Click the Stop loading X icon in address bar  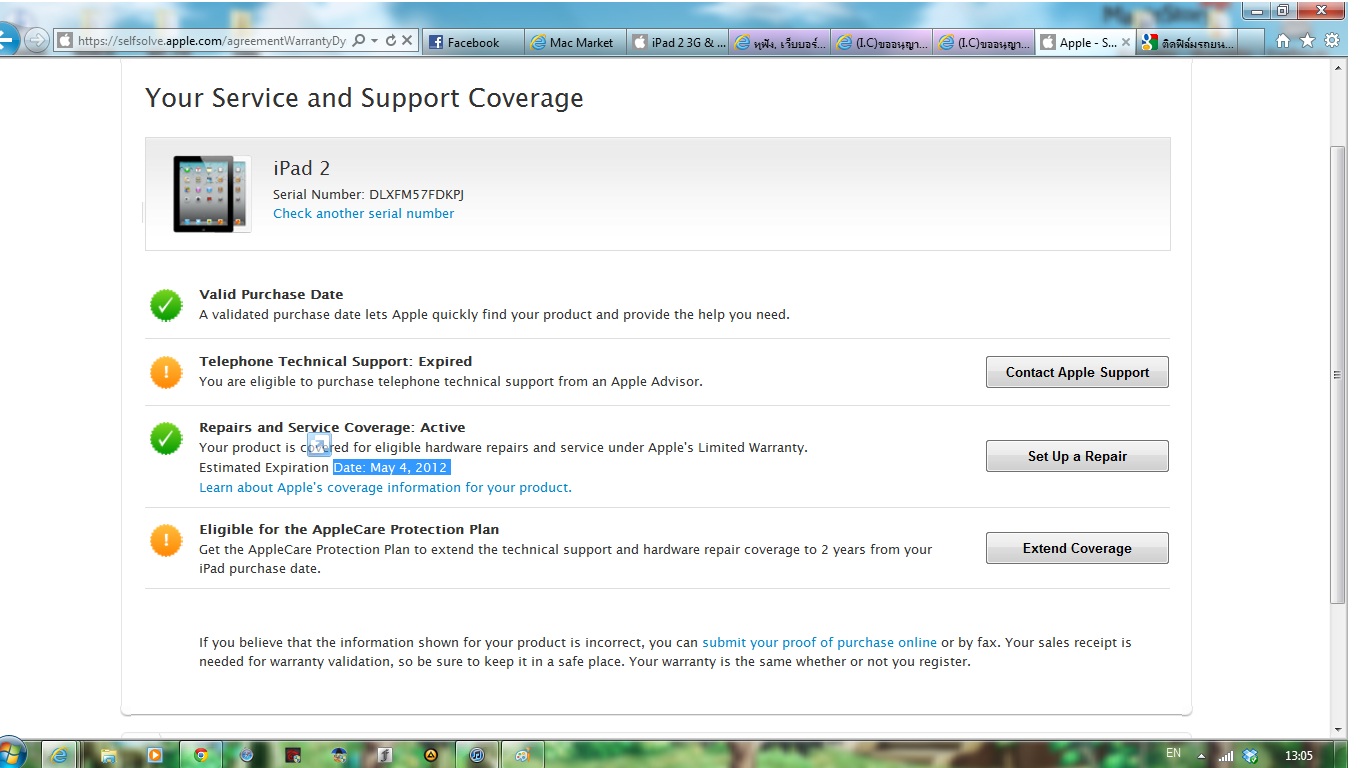[x=407, y=41]
